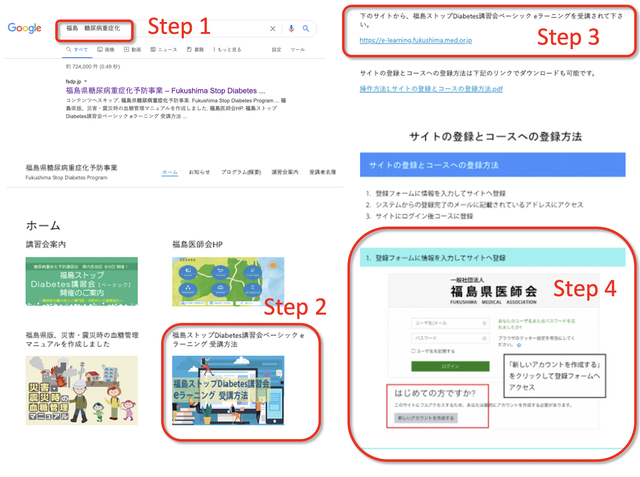Check the ユーザ名を記憶する checkbox
Image resolution: width=640 pixels, height=477 pixels.
pyautogui.click(x=411, y=351)
